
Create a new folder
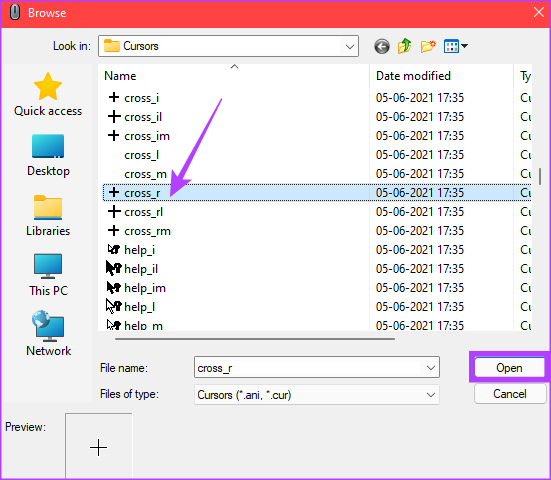428,46
